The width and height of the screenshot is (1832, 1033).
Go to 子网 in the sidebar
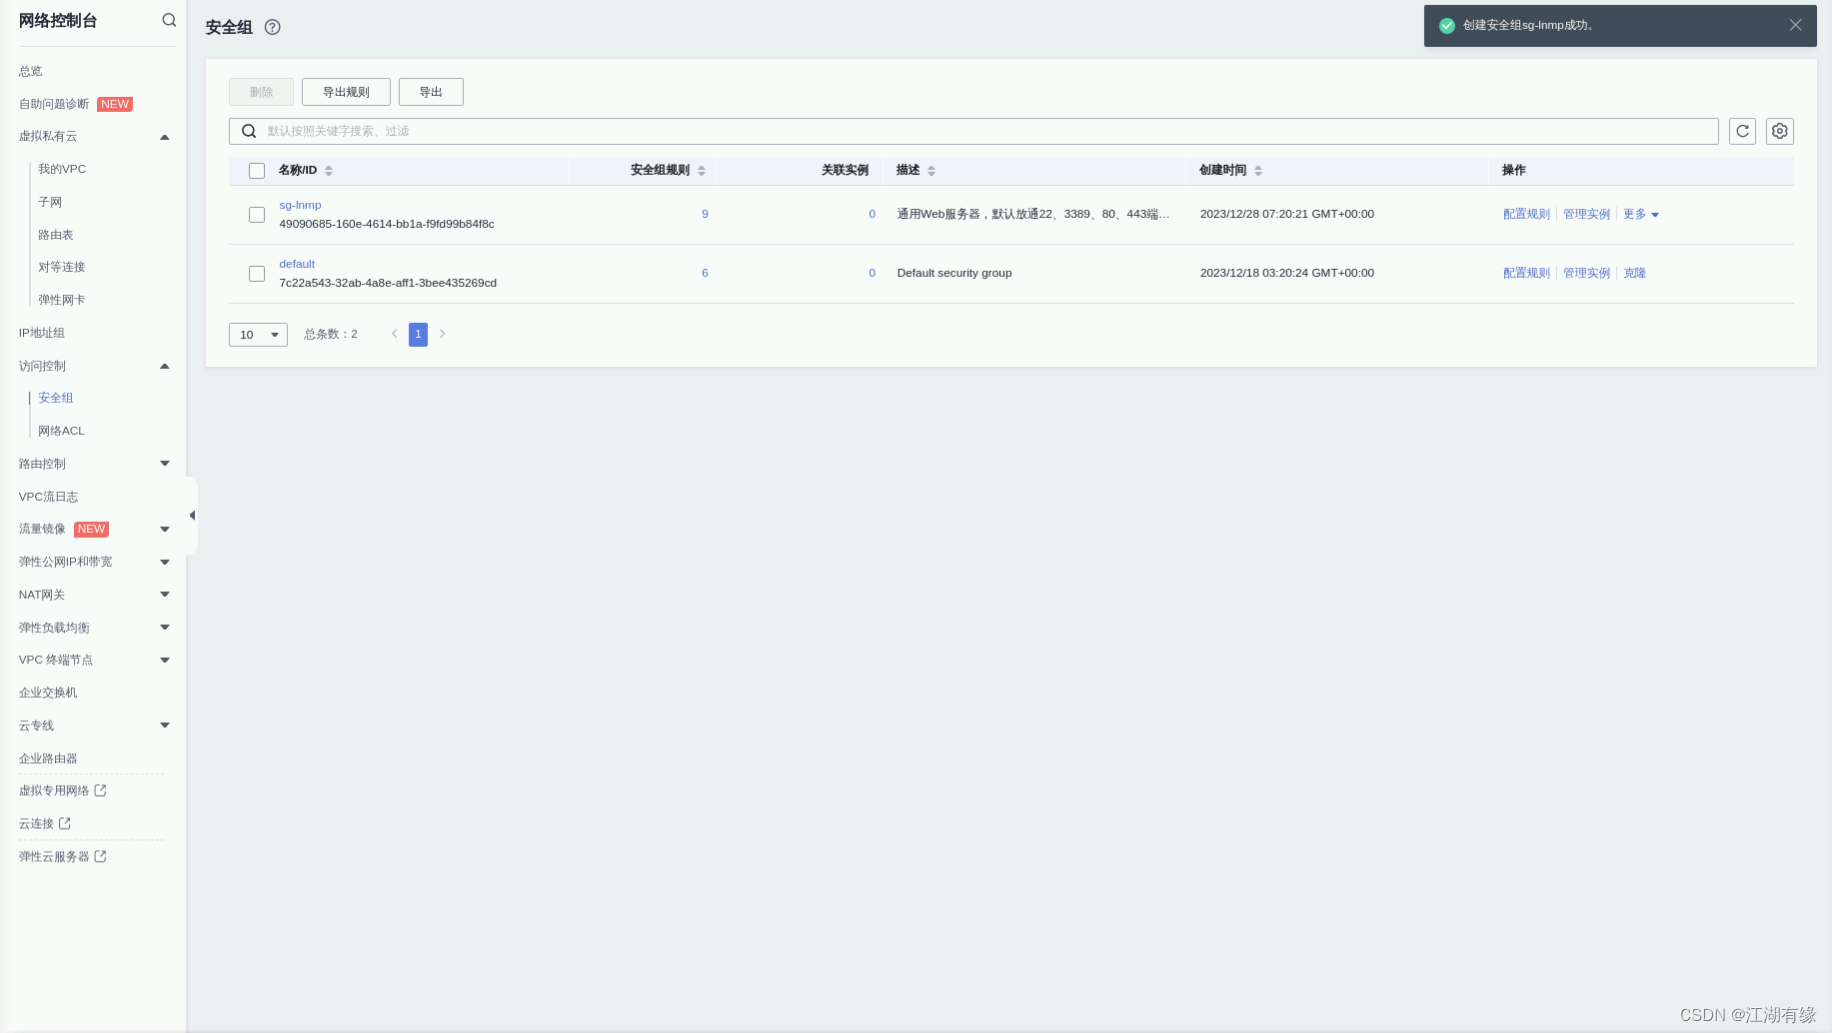[x=50, y=202]
